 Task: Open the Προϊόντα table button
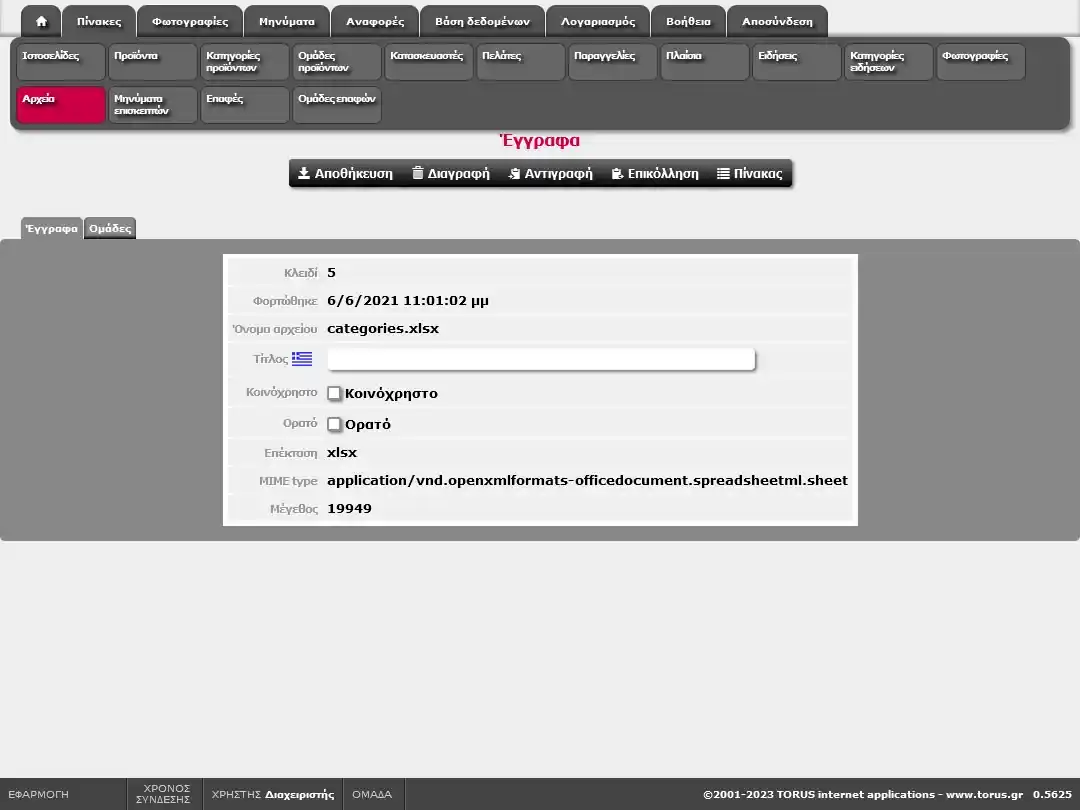pos(153,62)
